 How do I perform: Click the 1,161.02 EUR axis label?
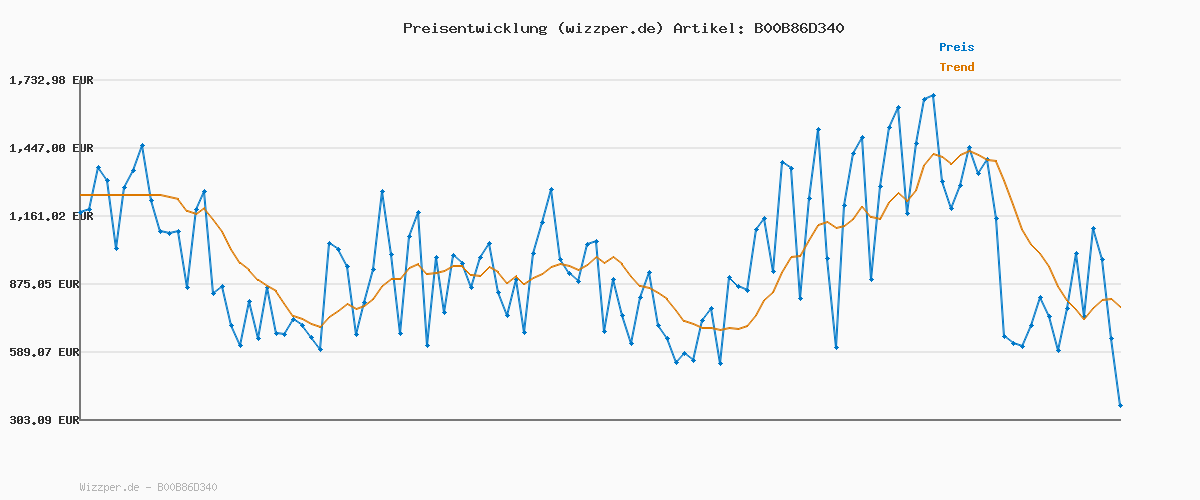pyautogui.click(x=51, y=216)
